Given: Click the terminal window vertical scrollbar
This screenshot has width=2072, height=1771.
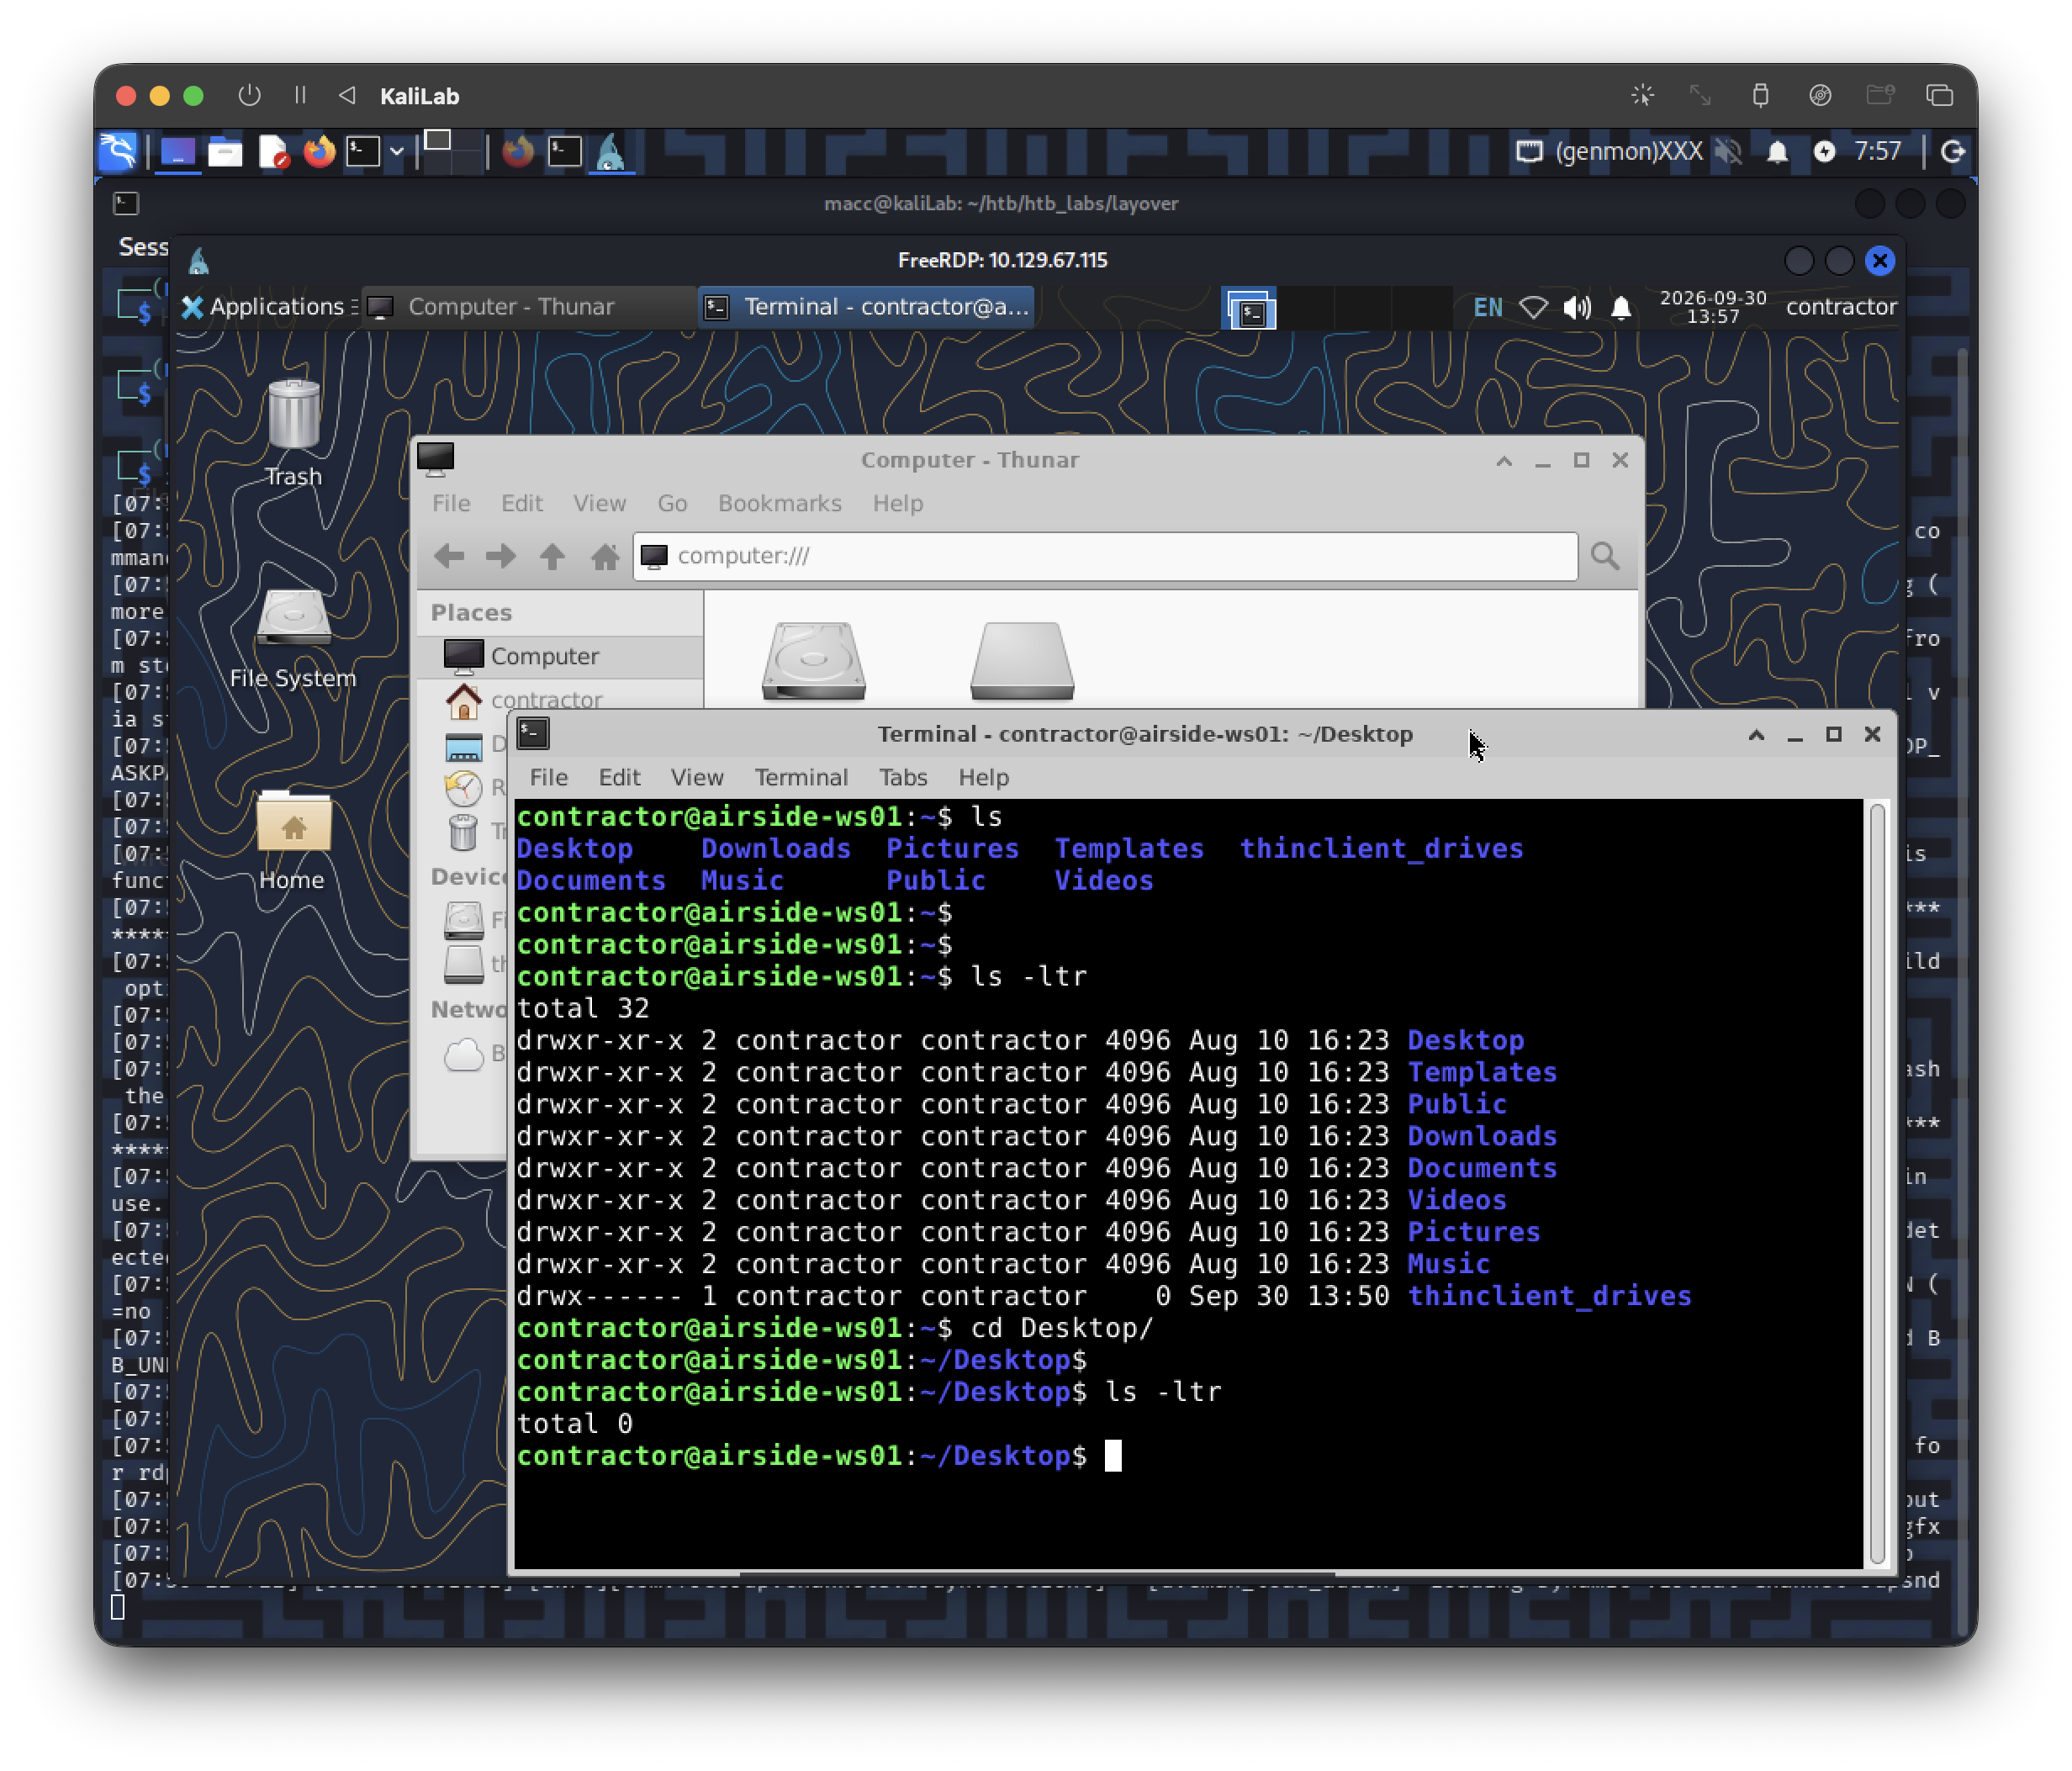Looking at the screenshot, I should click(x=1877, y=1182).
